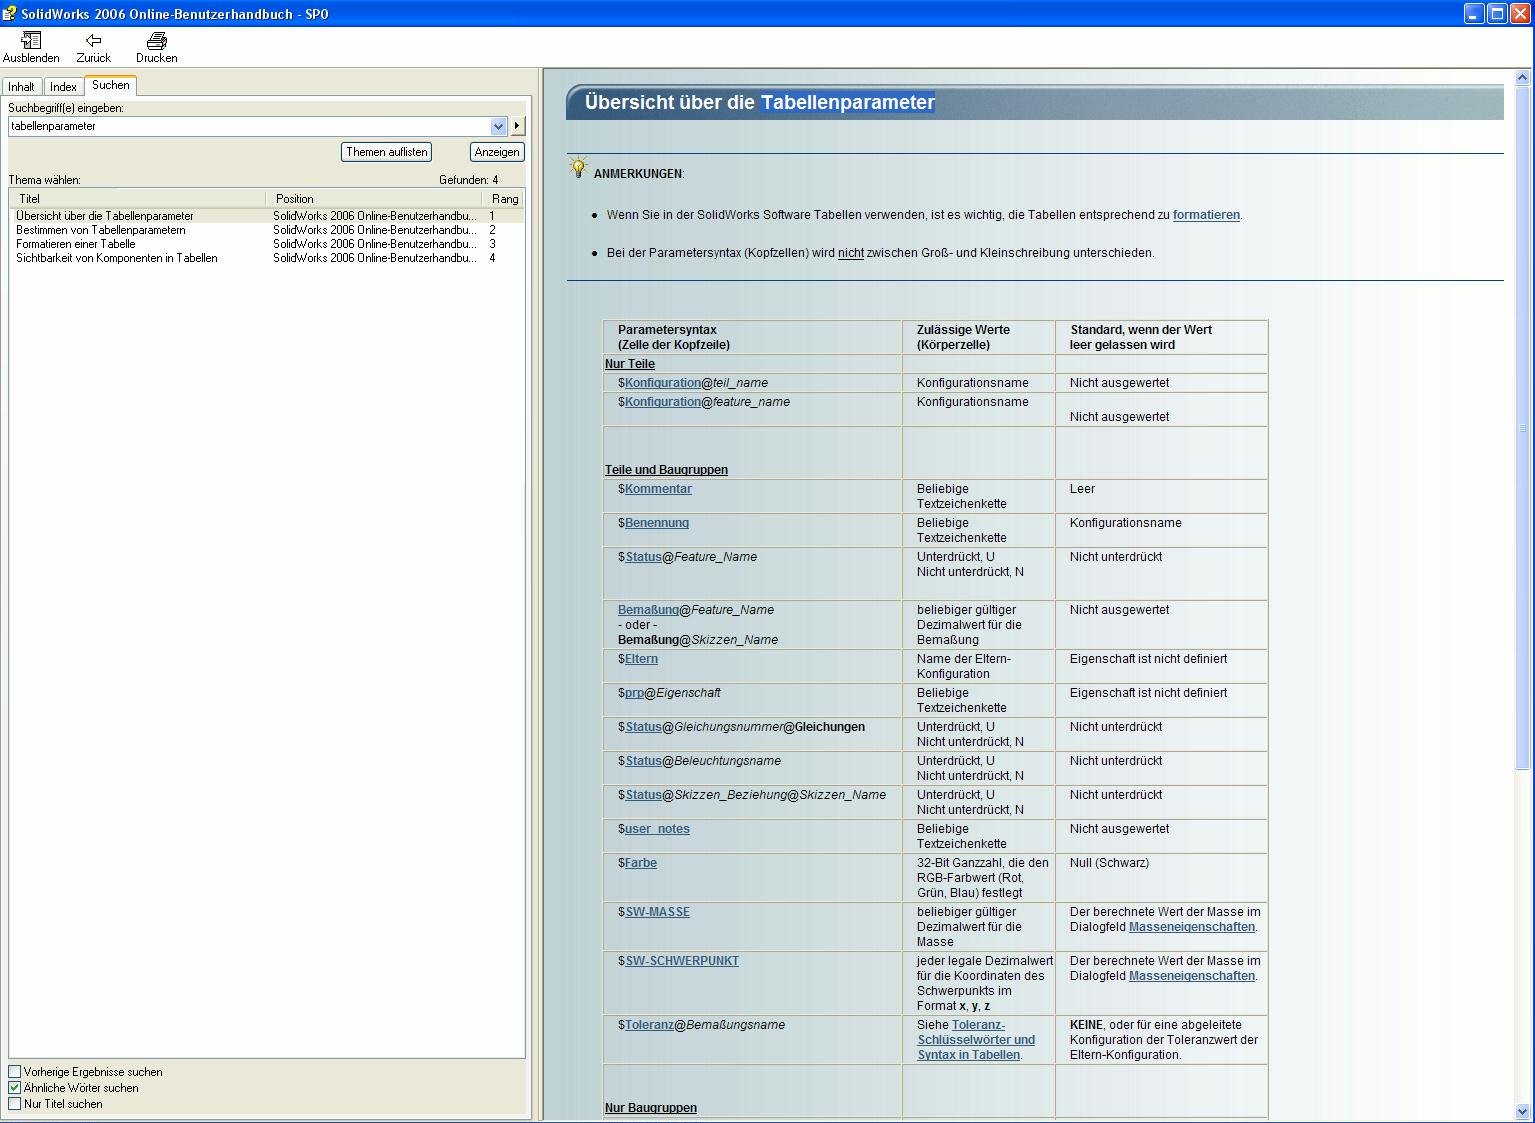Viewport: 1535px width, 1123px height.
Task: Click the content pane scroll down arrow
Action: [1523, 1111]
